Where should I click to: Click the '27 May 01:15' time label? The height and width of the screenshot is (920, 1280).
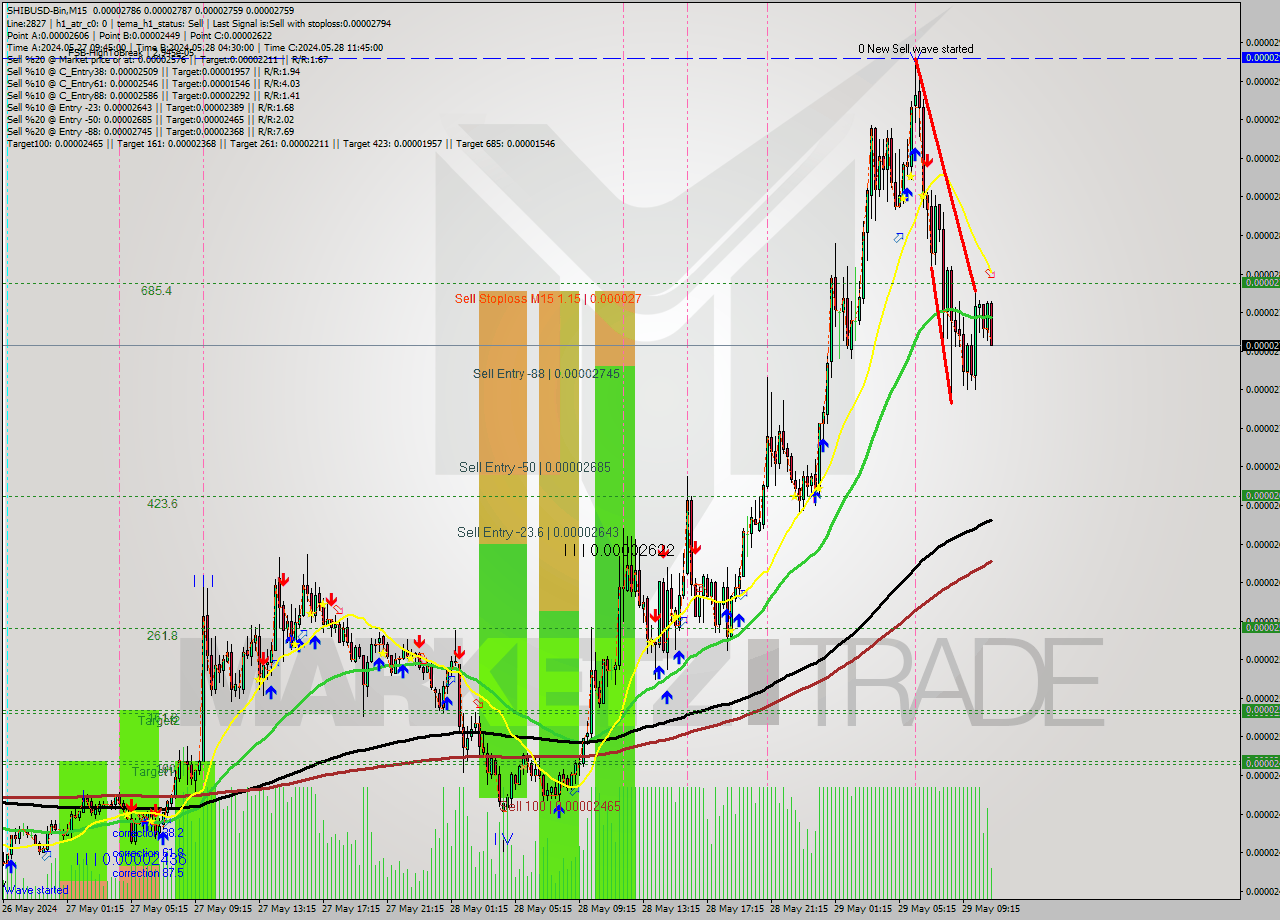click(94, 909)
